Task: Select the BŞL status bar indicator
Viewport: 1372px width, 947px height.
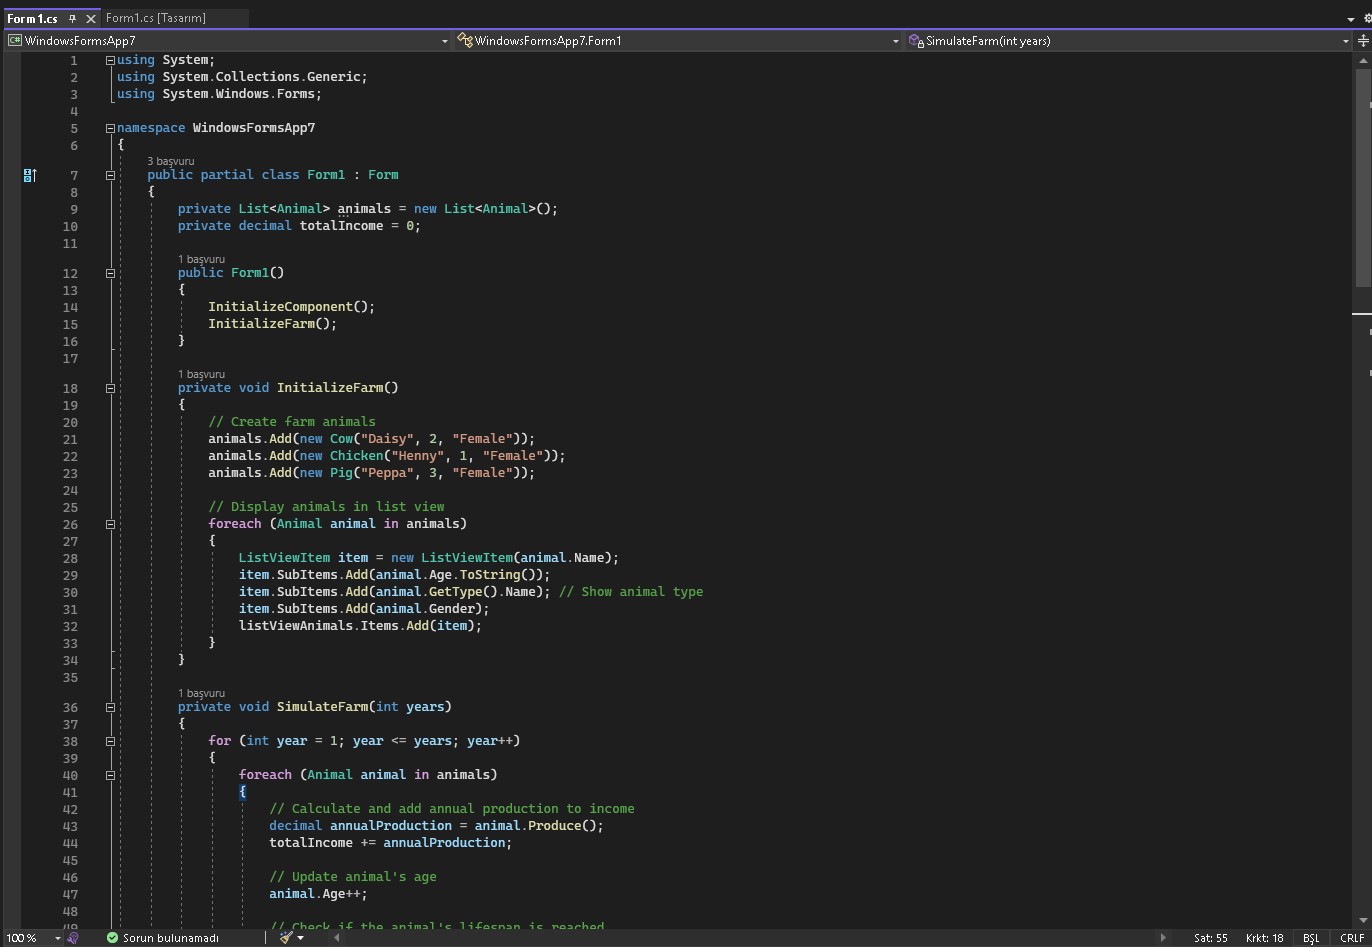Action: tap(1311, 938)
